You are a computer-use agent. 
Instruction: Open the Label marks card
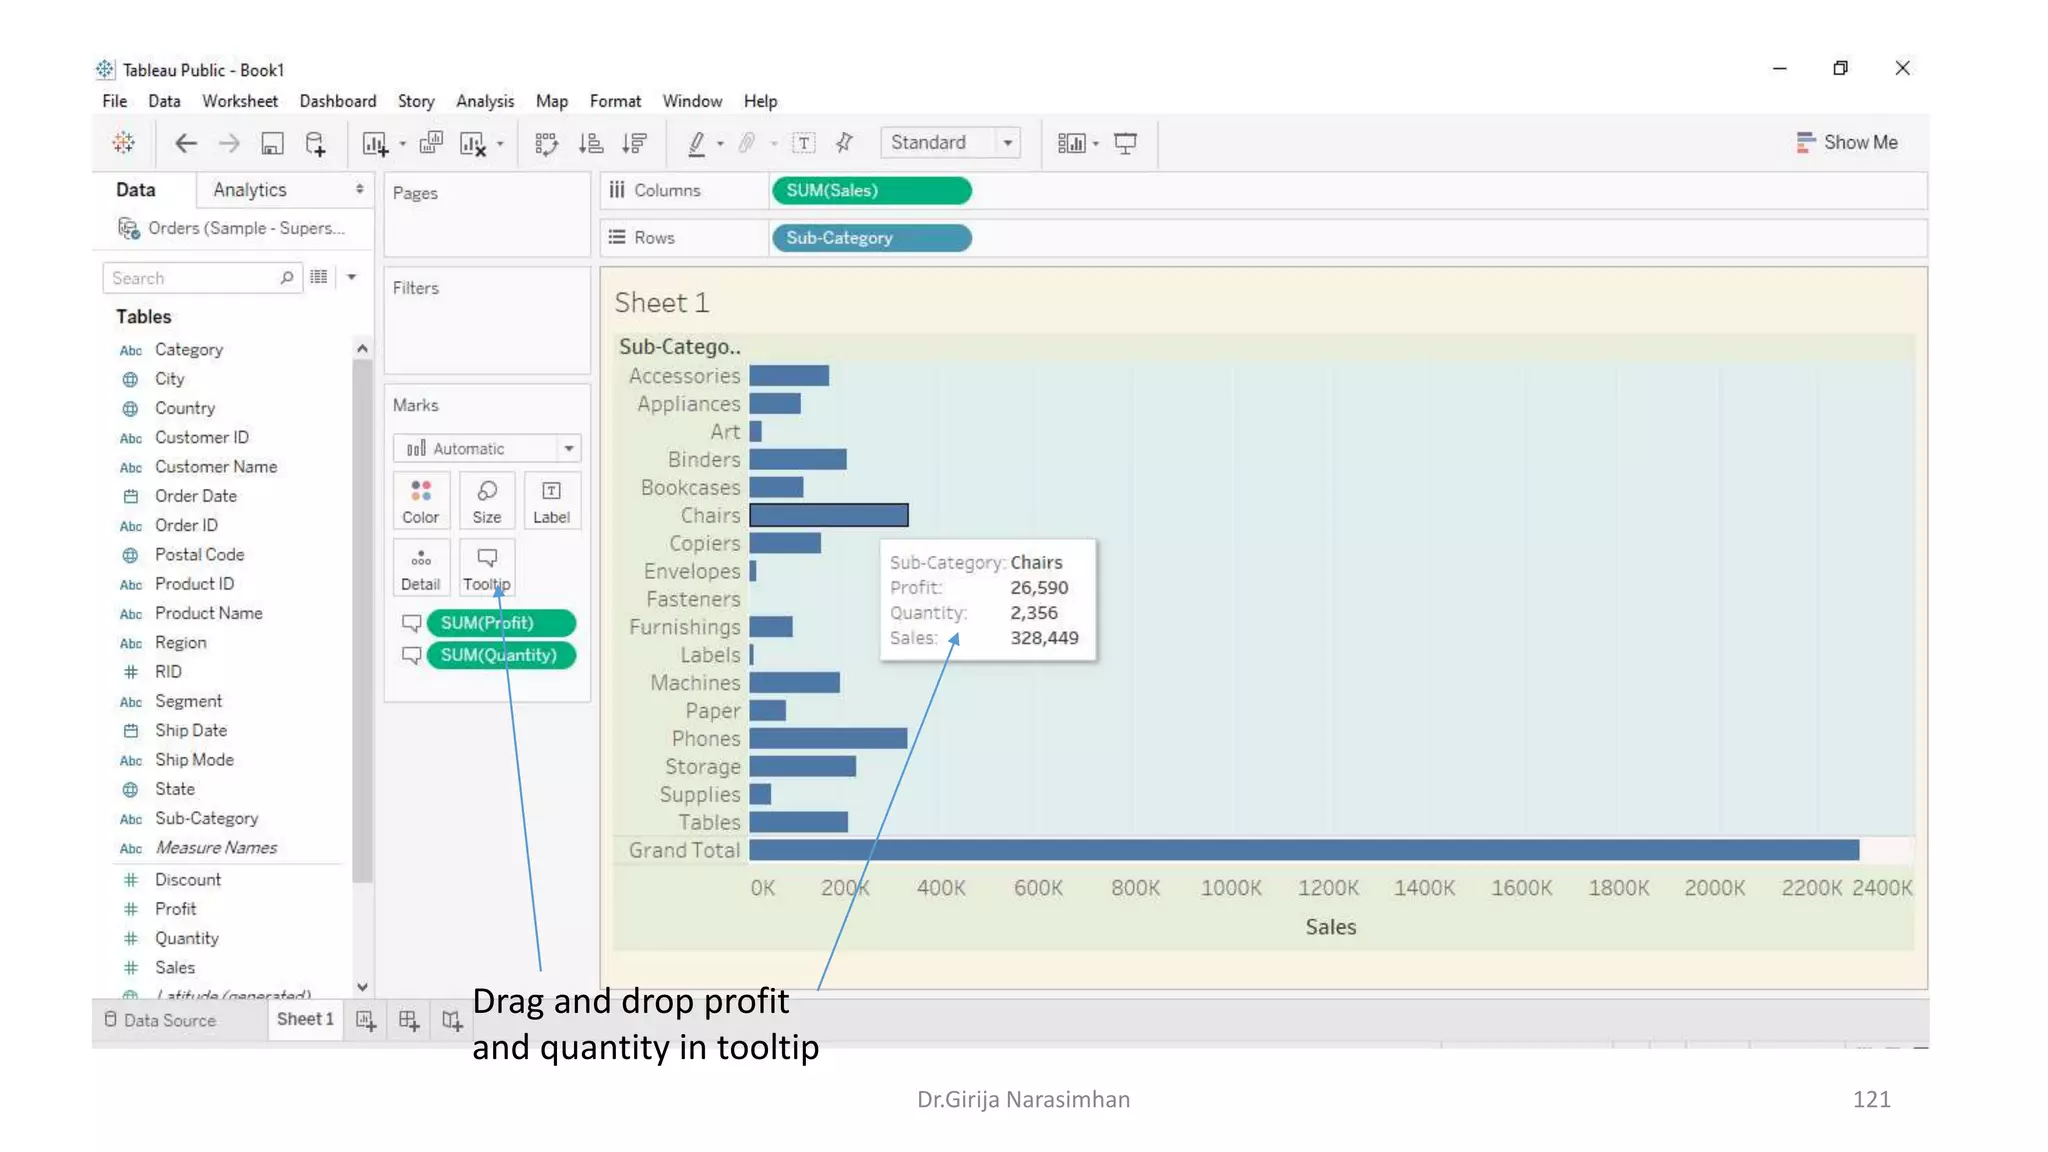point(551,500)
